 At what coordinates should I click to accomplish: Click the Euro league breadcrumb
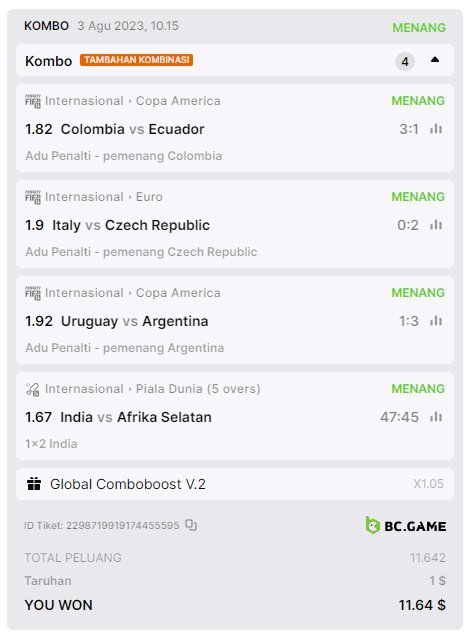(149, 197)
